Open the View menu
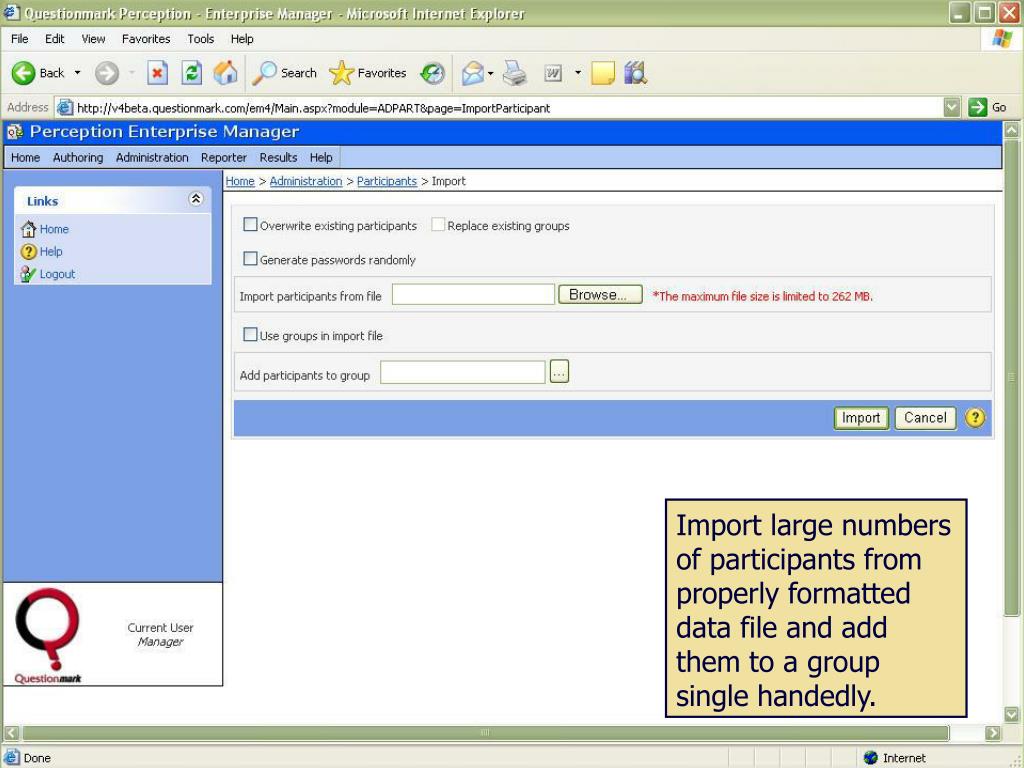The height and width of the screenshot is (768, 1024). pos(93,39)
